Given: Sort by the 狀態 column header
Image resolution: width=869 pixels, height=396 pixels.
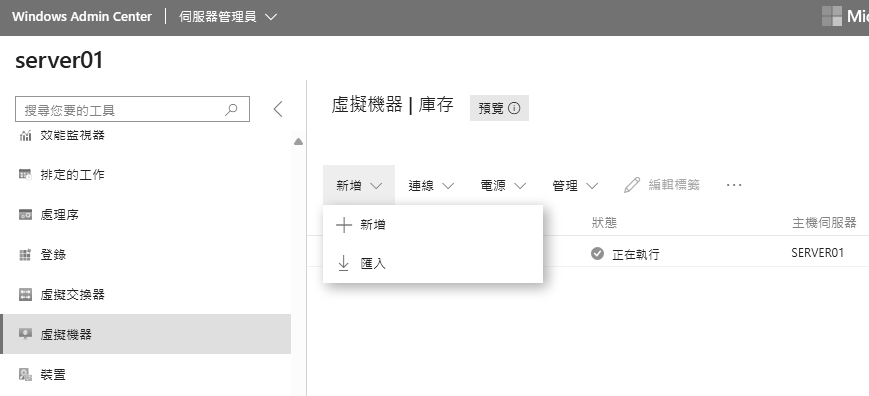Looking at the screenshot, I should 604,223.
